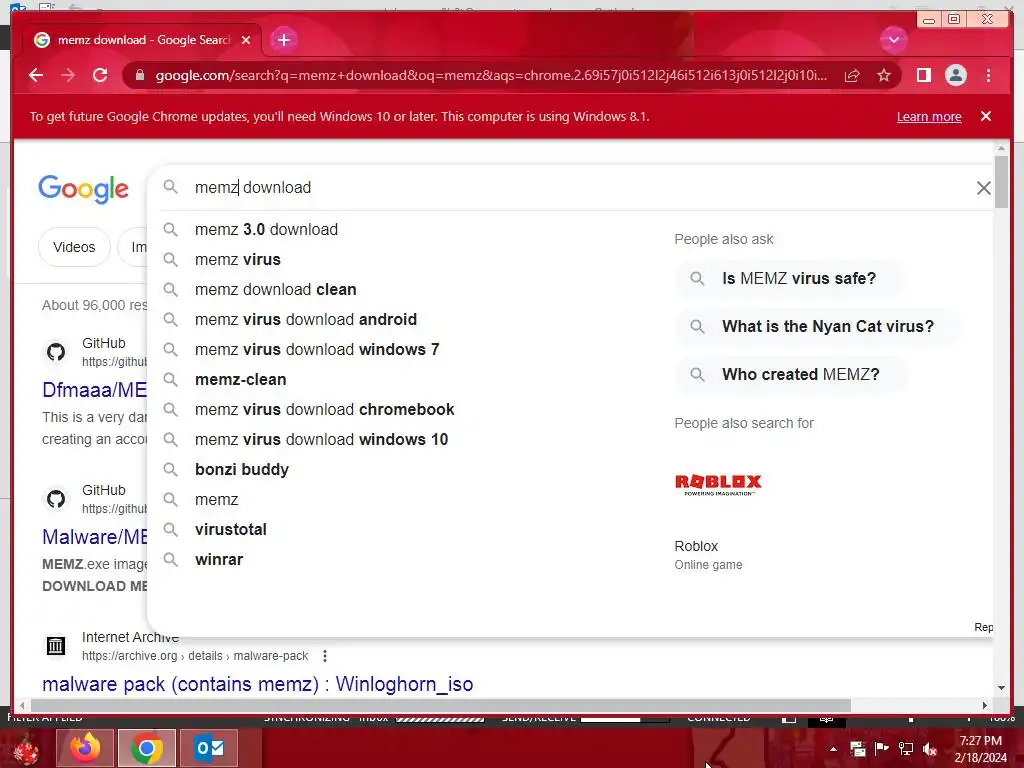The image size is (1024, 768).
Task: Reload the current page
Action: (x=100, y=75)
